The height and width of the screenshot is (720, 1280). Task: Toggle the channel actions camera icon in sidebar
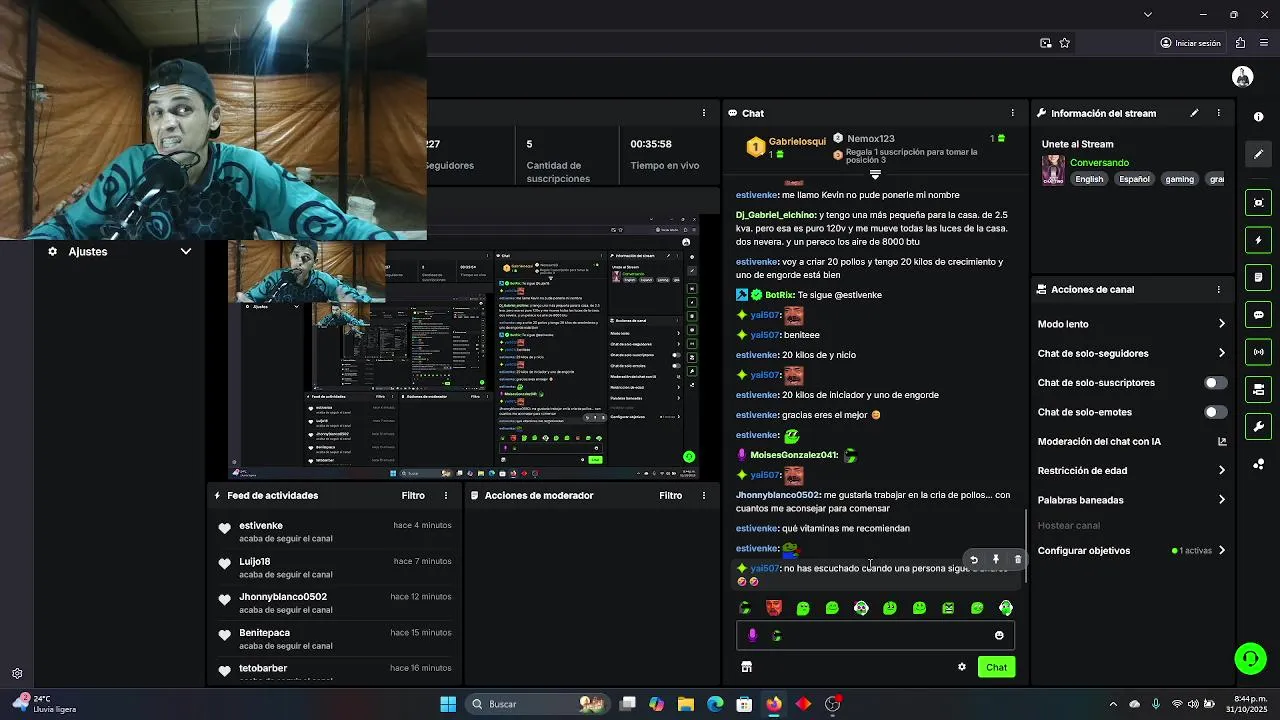1258,389
